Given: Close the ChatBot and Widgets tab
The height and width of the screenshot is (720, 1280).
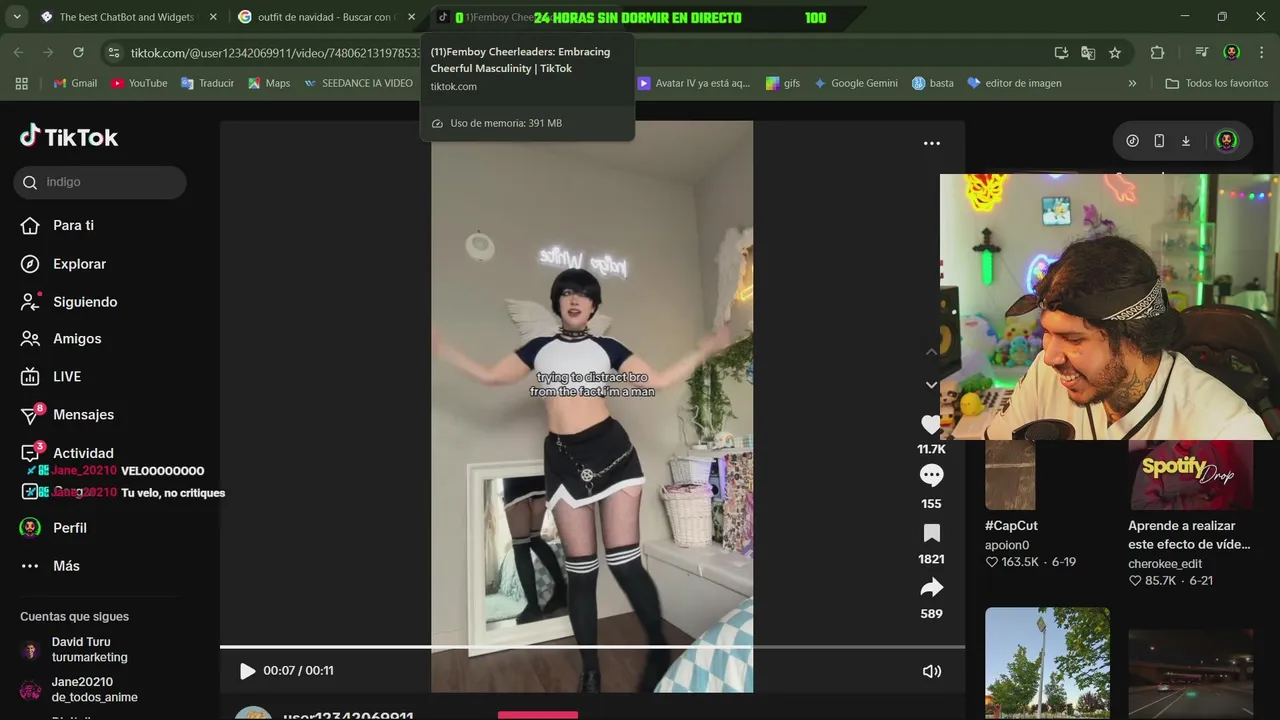Looking at the screenshot, I should [213, 17].
